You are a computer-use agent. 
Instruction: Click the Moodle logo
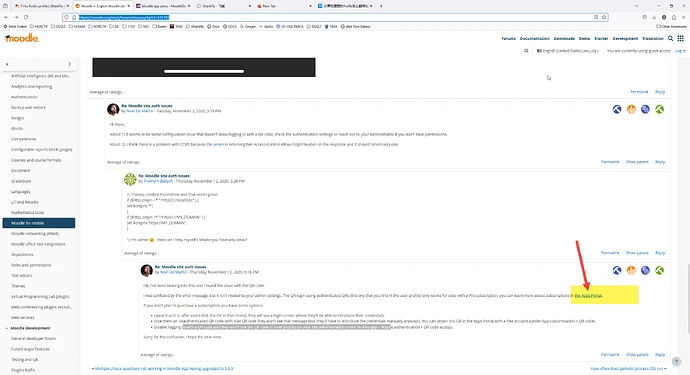(x=22, y=38)
